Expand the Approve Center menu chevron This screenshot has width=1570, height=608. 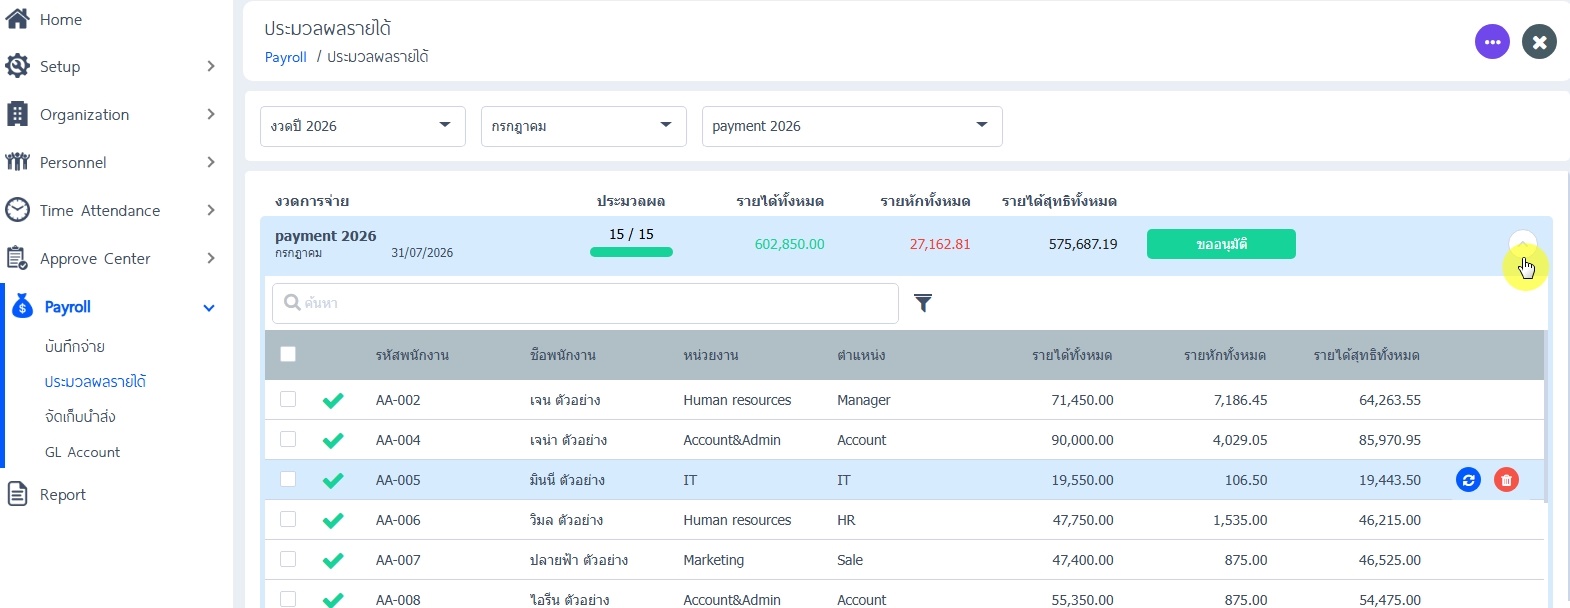tap(210, 258)
